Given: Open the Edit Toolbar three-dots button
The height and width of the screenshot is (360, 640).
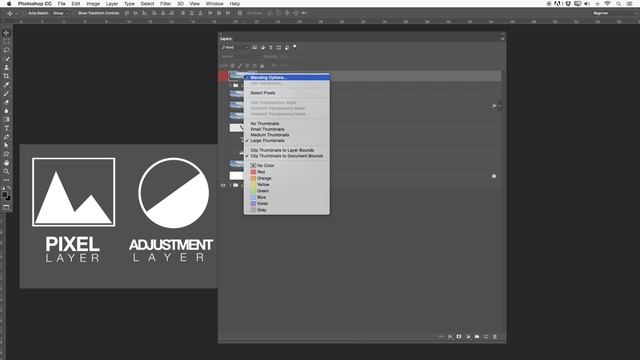Looking at the screenshot, I should pos(6,180).
